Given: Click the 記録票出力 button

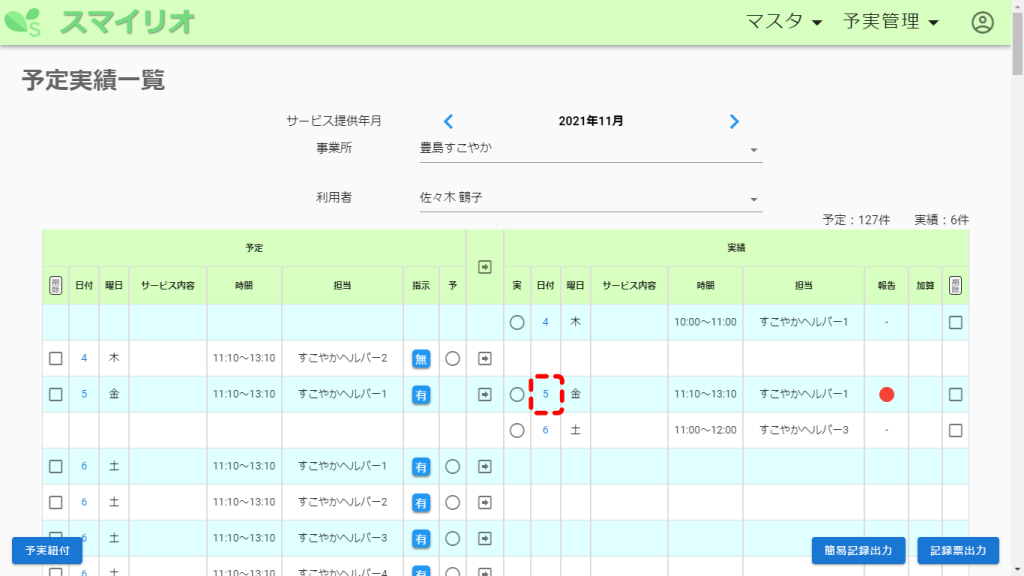Looking at the screenshot, I should tap(957, 550).
